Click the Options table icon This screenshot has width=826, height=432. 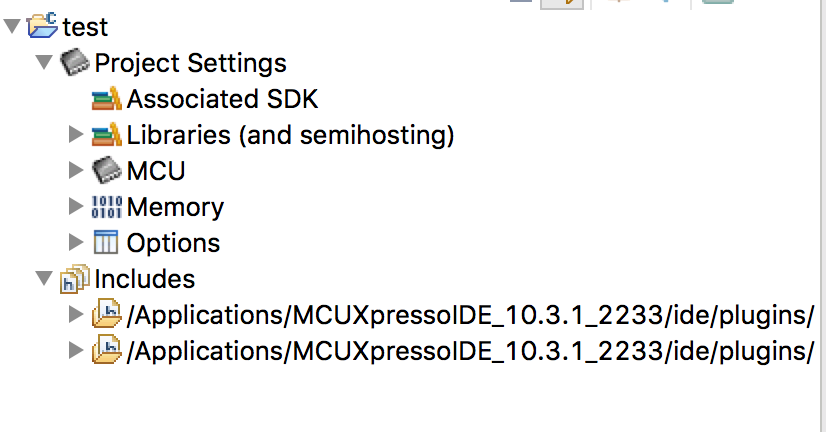point(106,243)
